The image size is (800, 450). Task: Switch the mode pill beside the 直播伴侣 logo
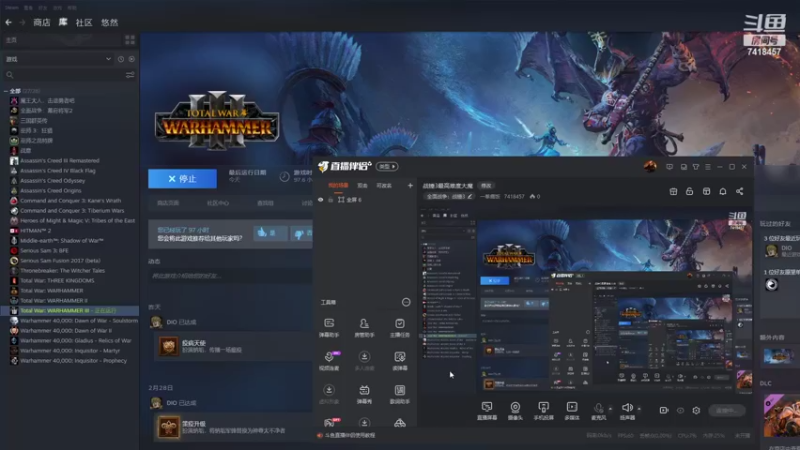click(x=387, y=166)
